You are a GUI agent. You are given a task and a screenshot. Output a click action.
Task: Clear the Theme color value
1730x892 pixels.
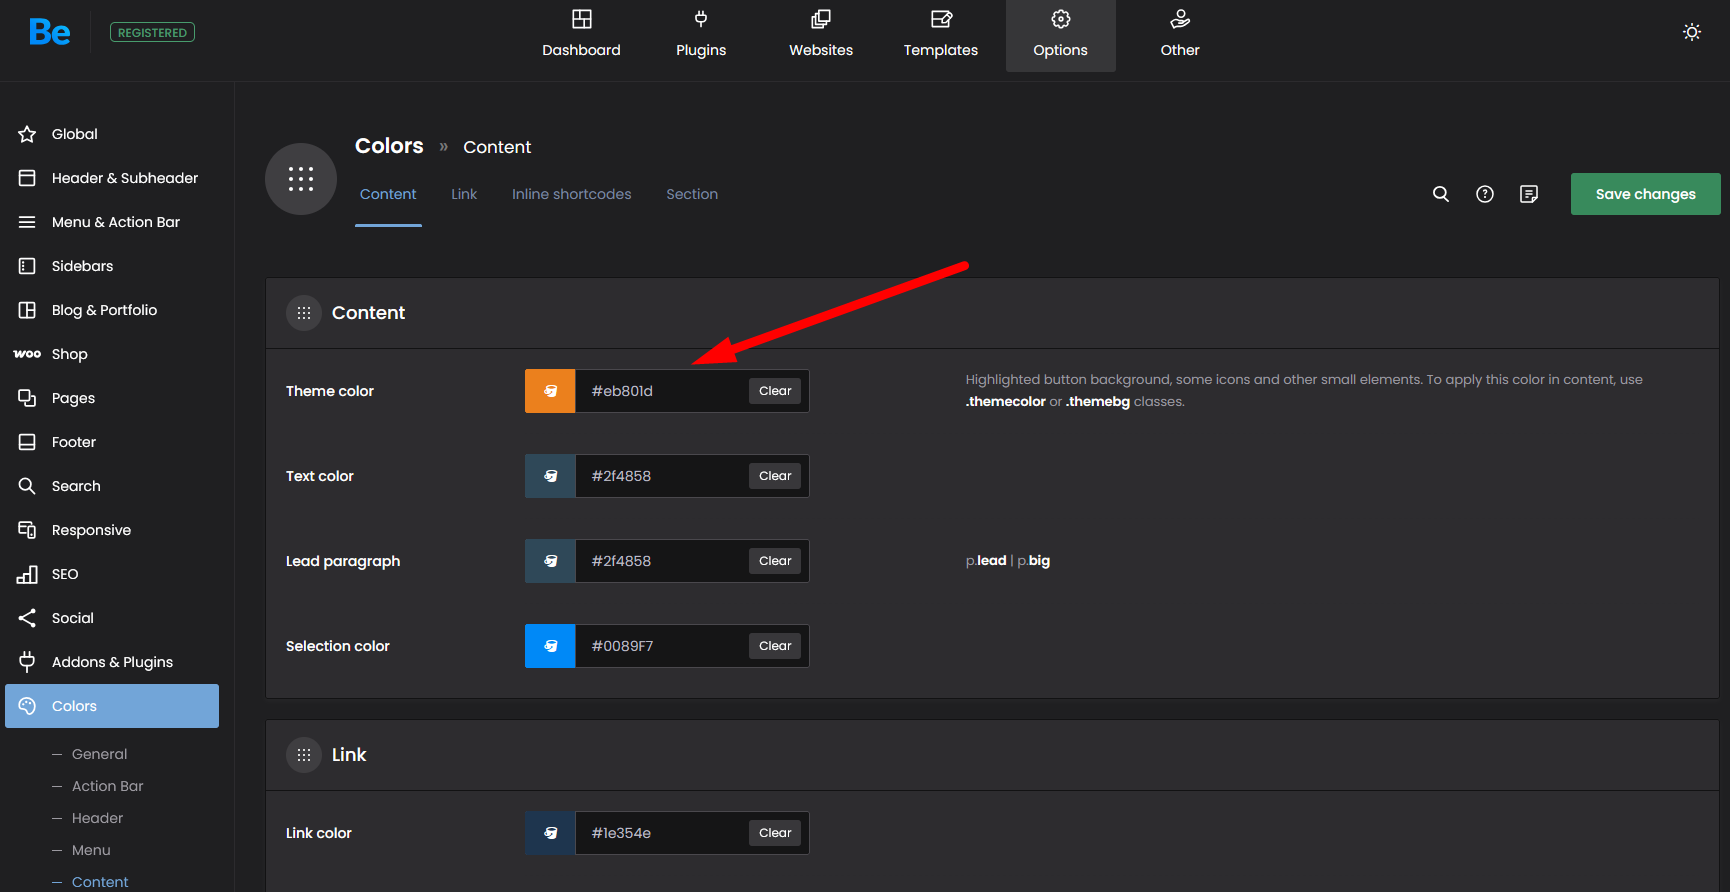(x=774, y=391)
